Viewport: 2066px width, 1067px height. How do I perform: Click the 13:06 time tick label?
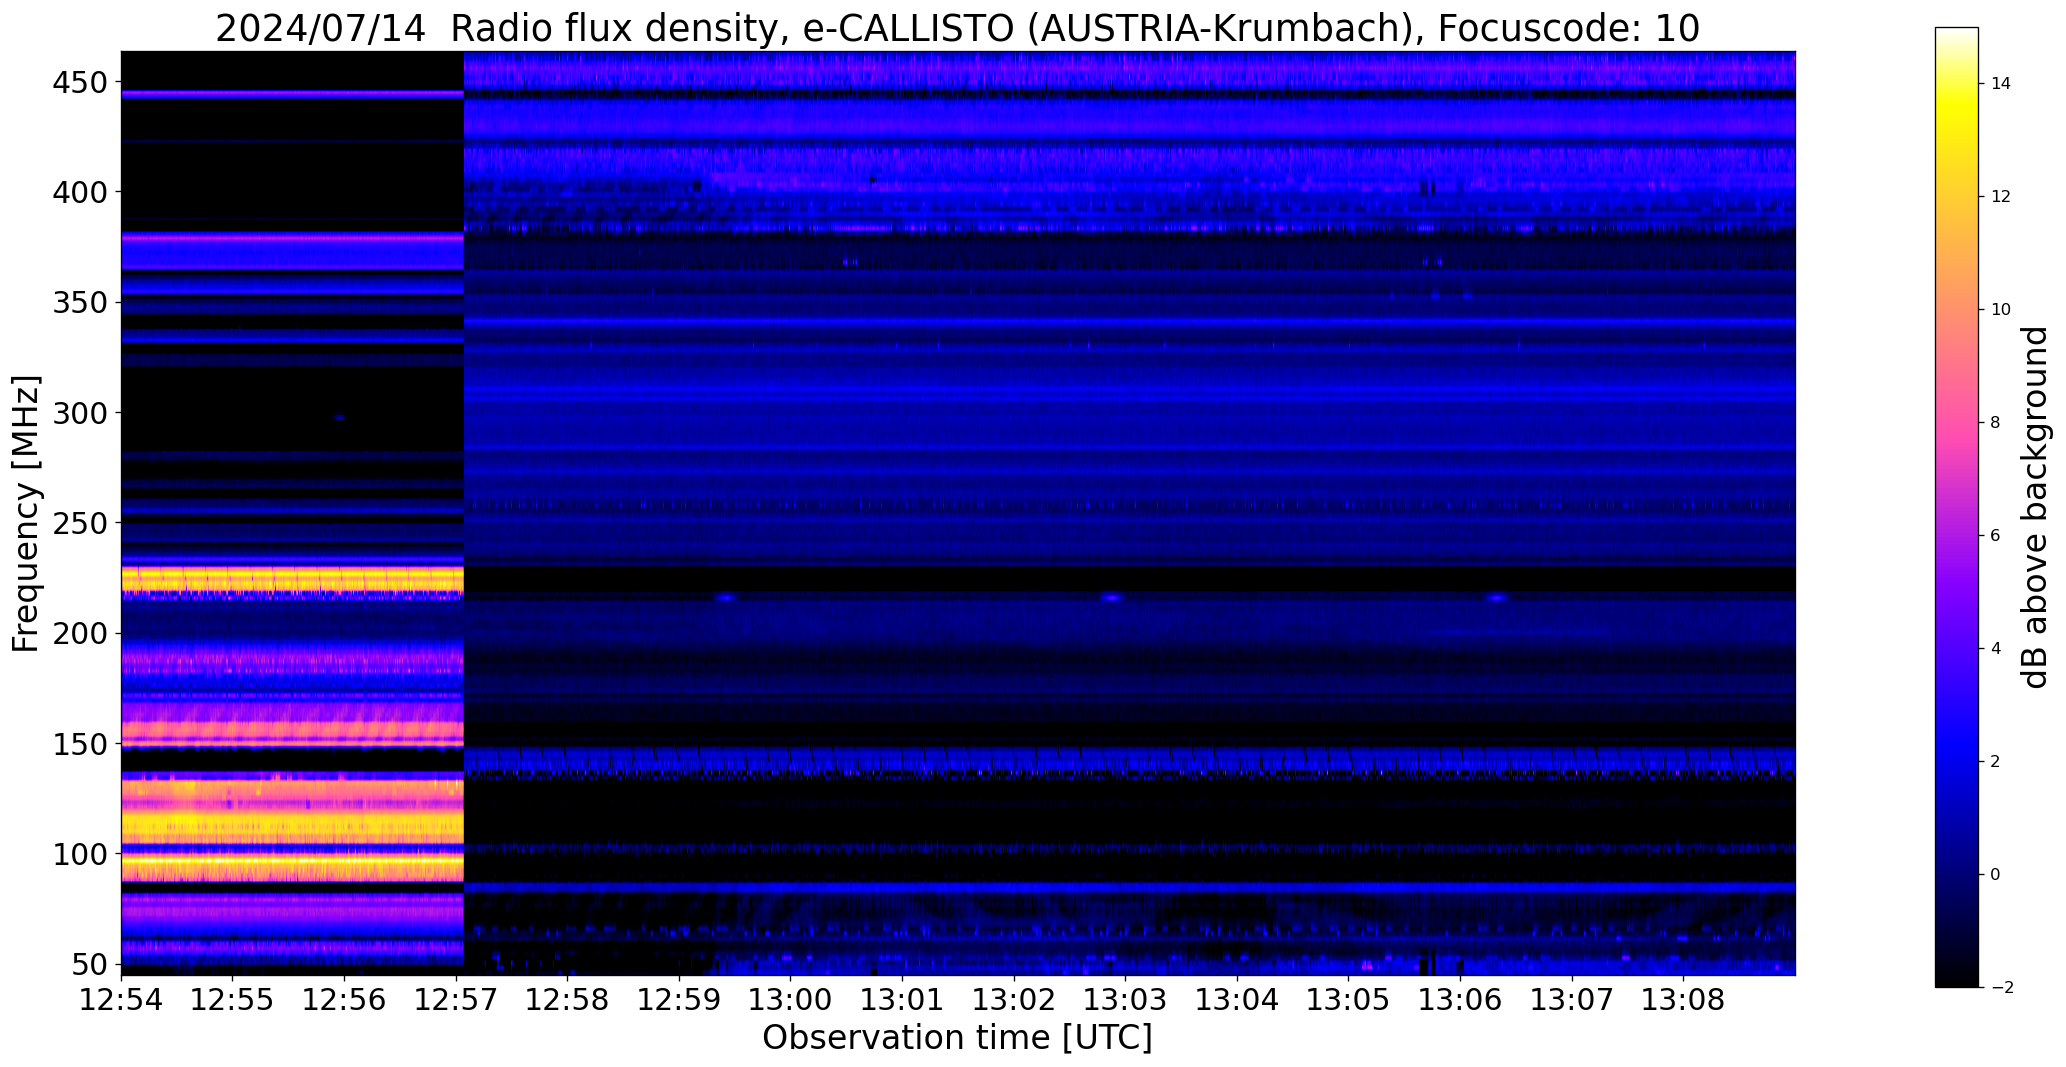(1460, 998)
